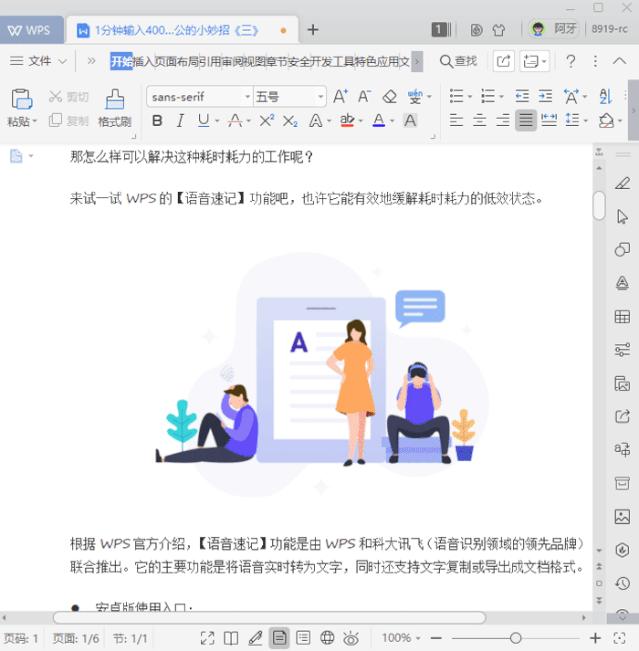Apply bulleted list formatting
The height and width of the screenshot is (651, 639).
coord(456,96)
